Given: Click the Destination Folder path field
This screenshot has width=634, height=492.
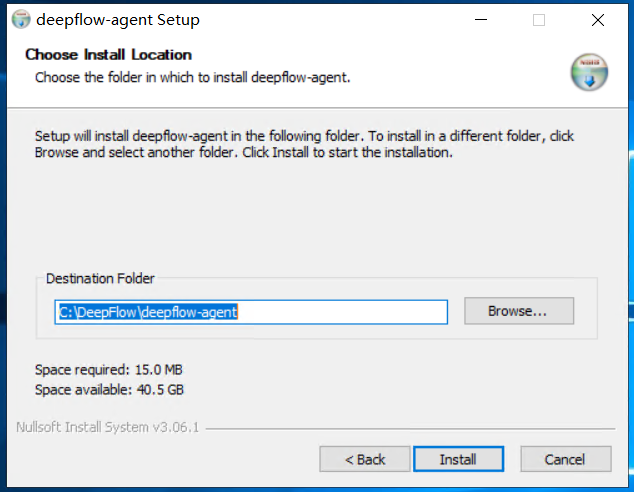Looking at the screenshot, I should tap(250, 311).
